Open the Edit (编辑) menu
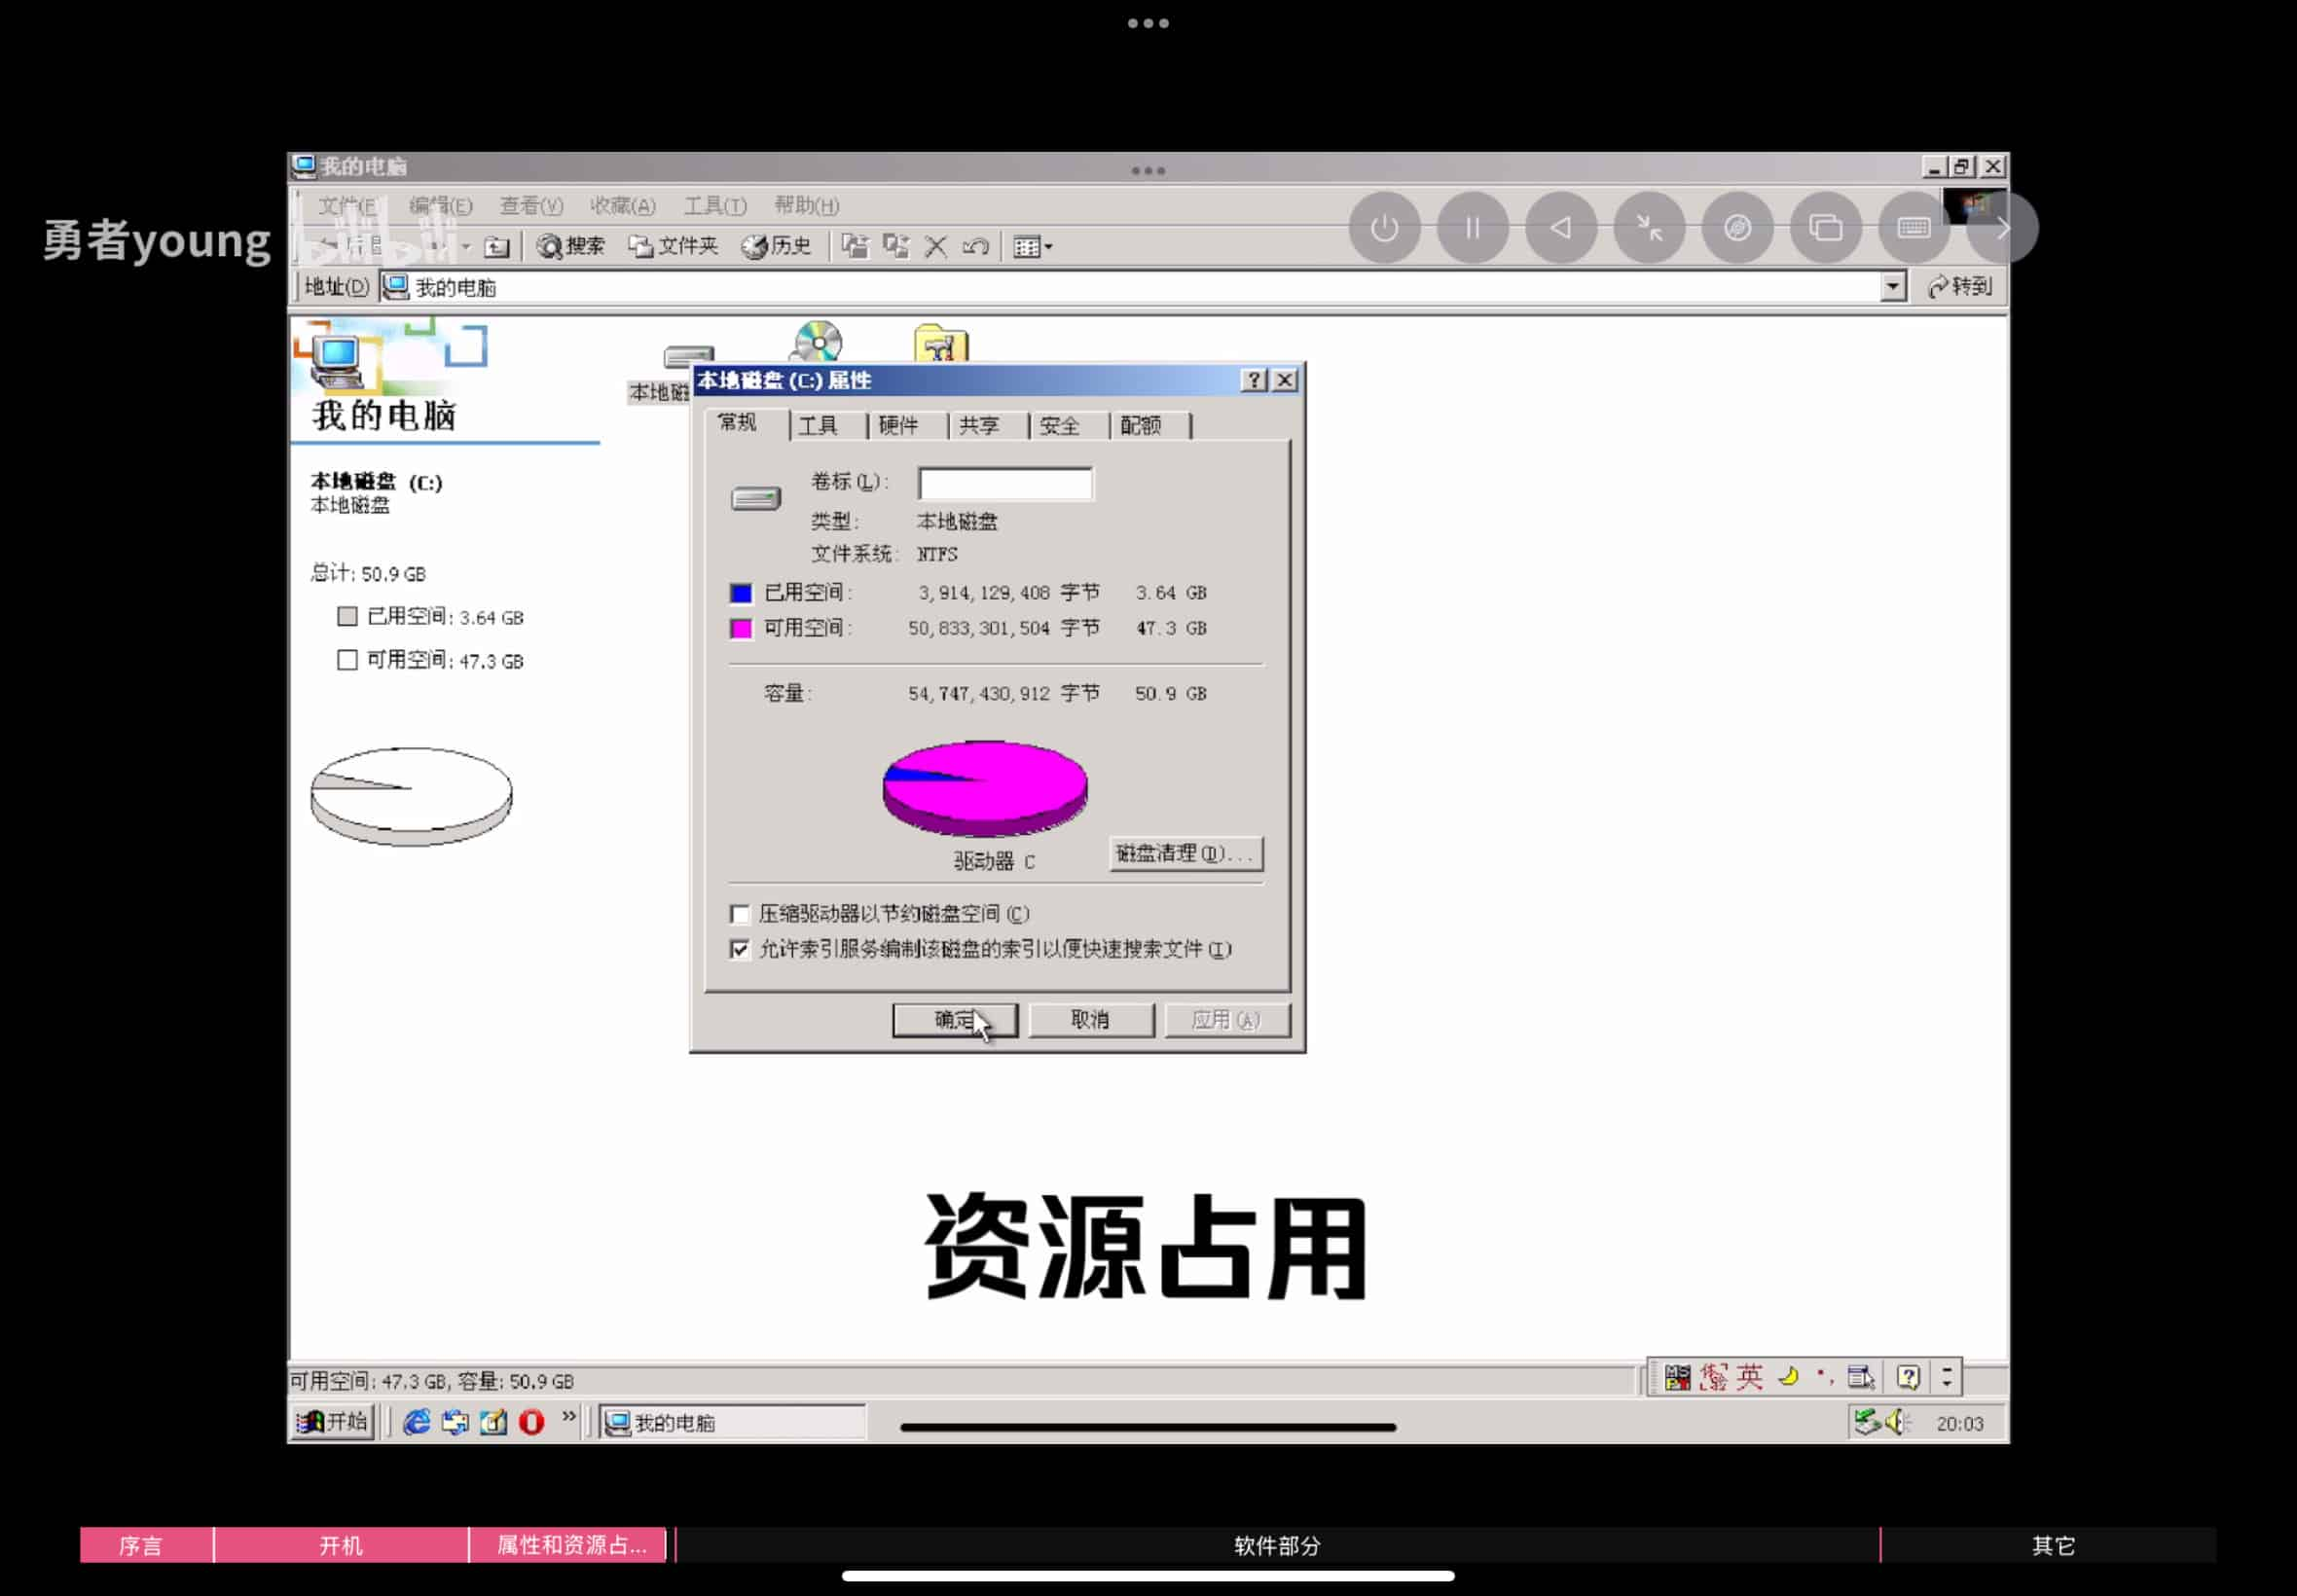Screen dimensions: 2297x1596 pos(440,205)
